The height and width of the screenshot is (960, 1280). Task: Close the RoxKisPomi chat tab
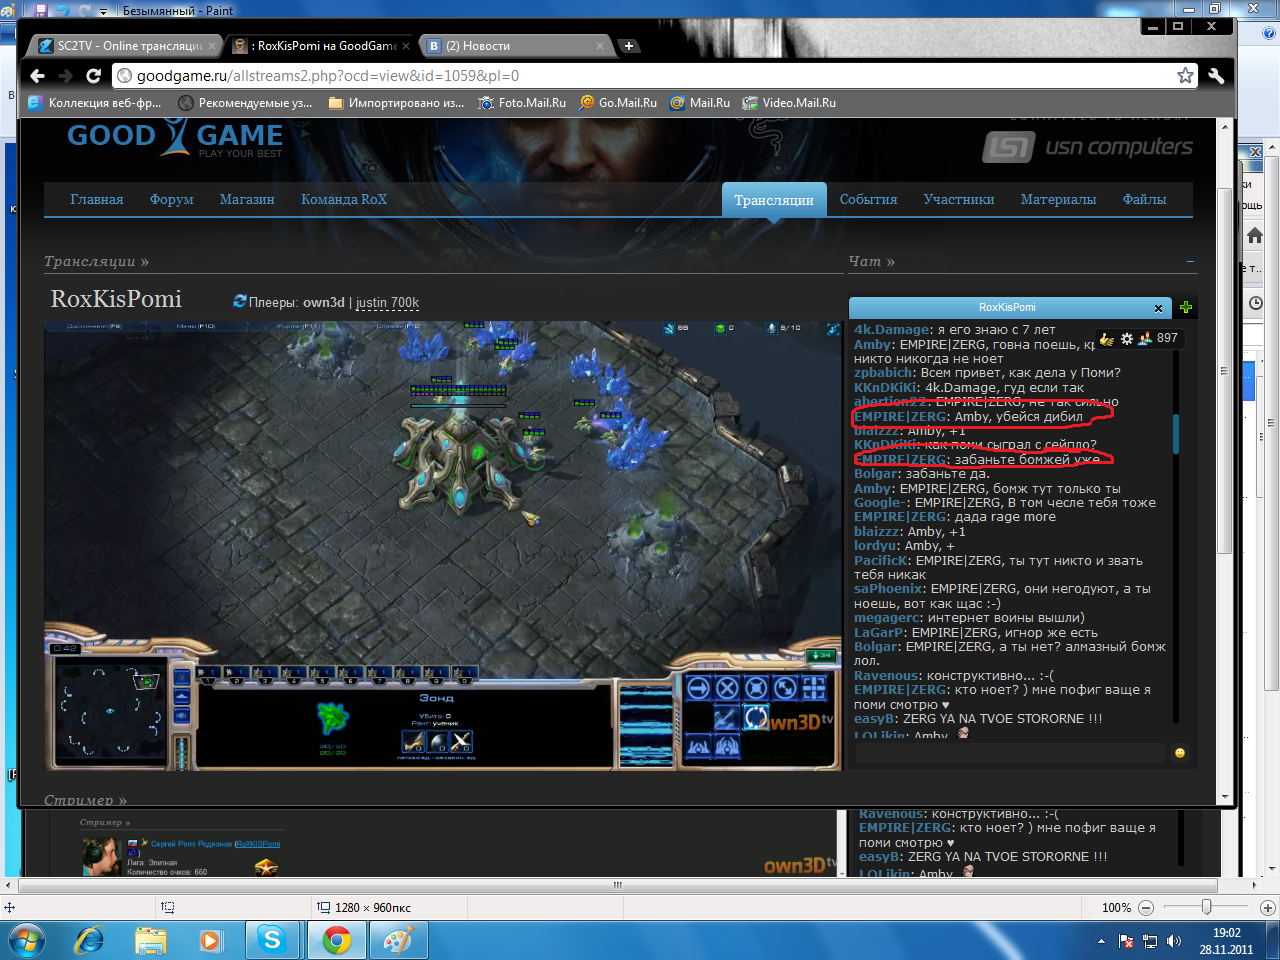1158,308
